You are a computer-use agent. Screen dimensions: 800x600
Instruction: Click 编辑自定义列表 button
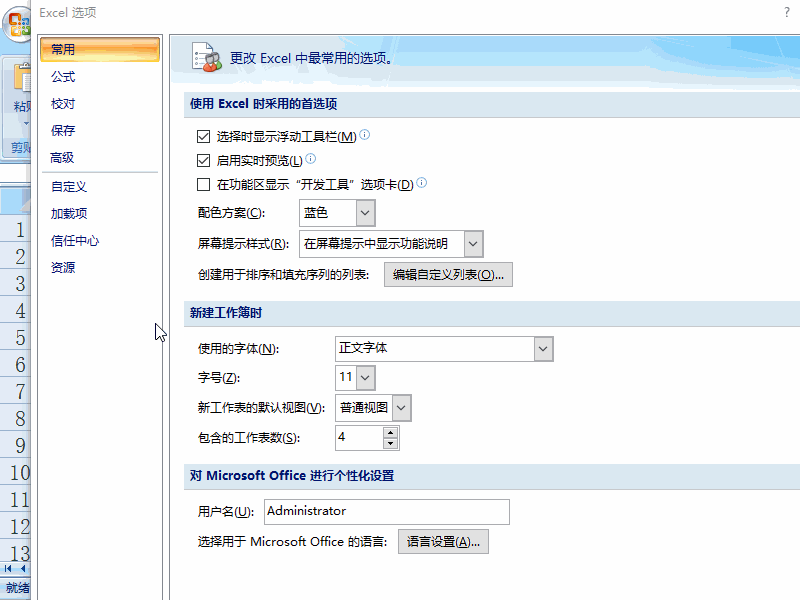point(448,275)
